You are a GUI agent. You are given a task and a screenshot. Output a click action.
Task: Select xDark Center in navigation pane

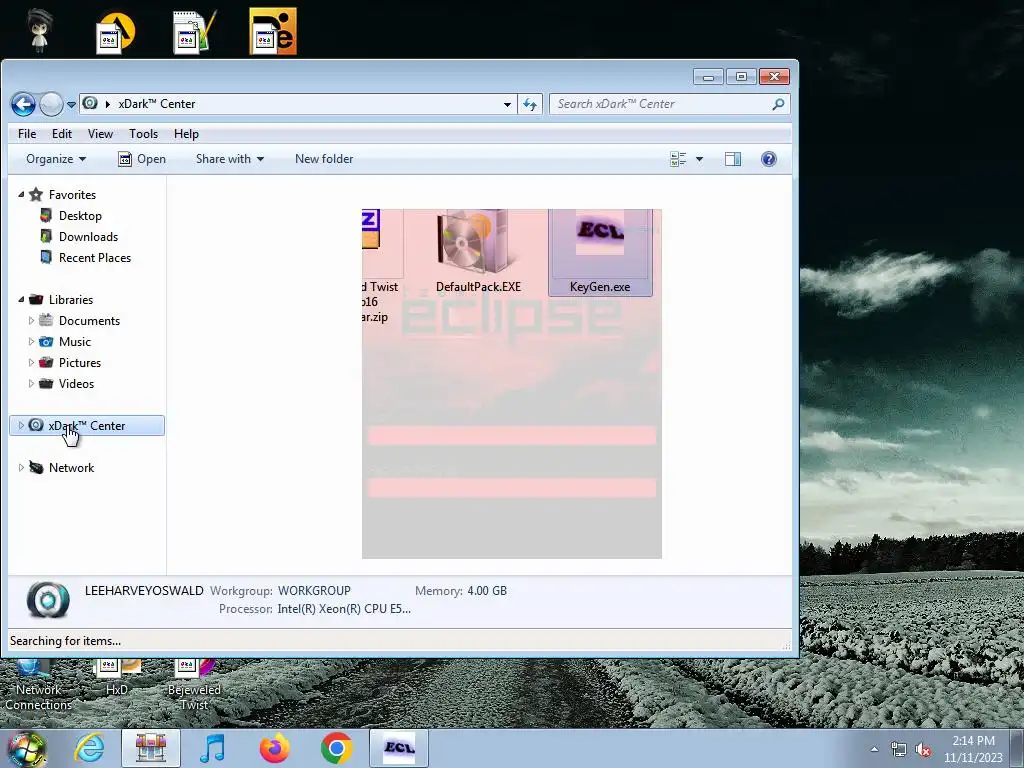coord(87,426)
